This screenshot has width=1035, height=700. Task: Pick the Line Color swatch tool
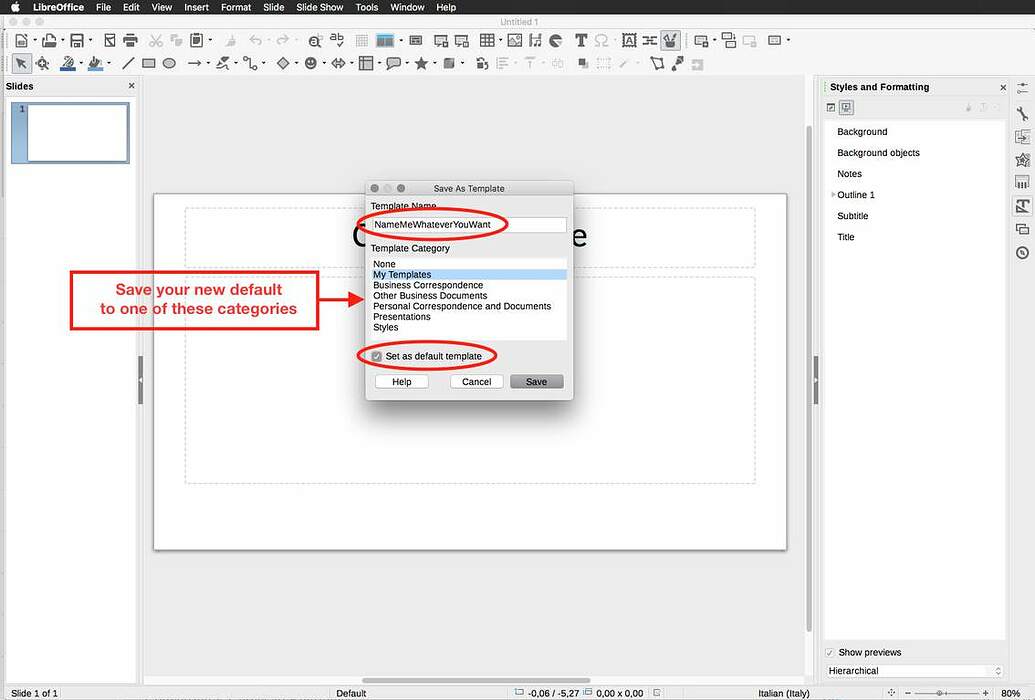click(x=67, y=63)
